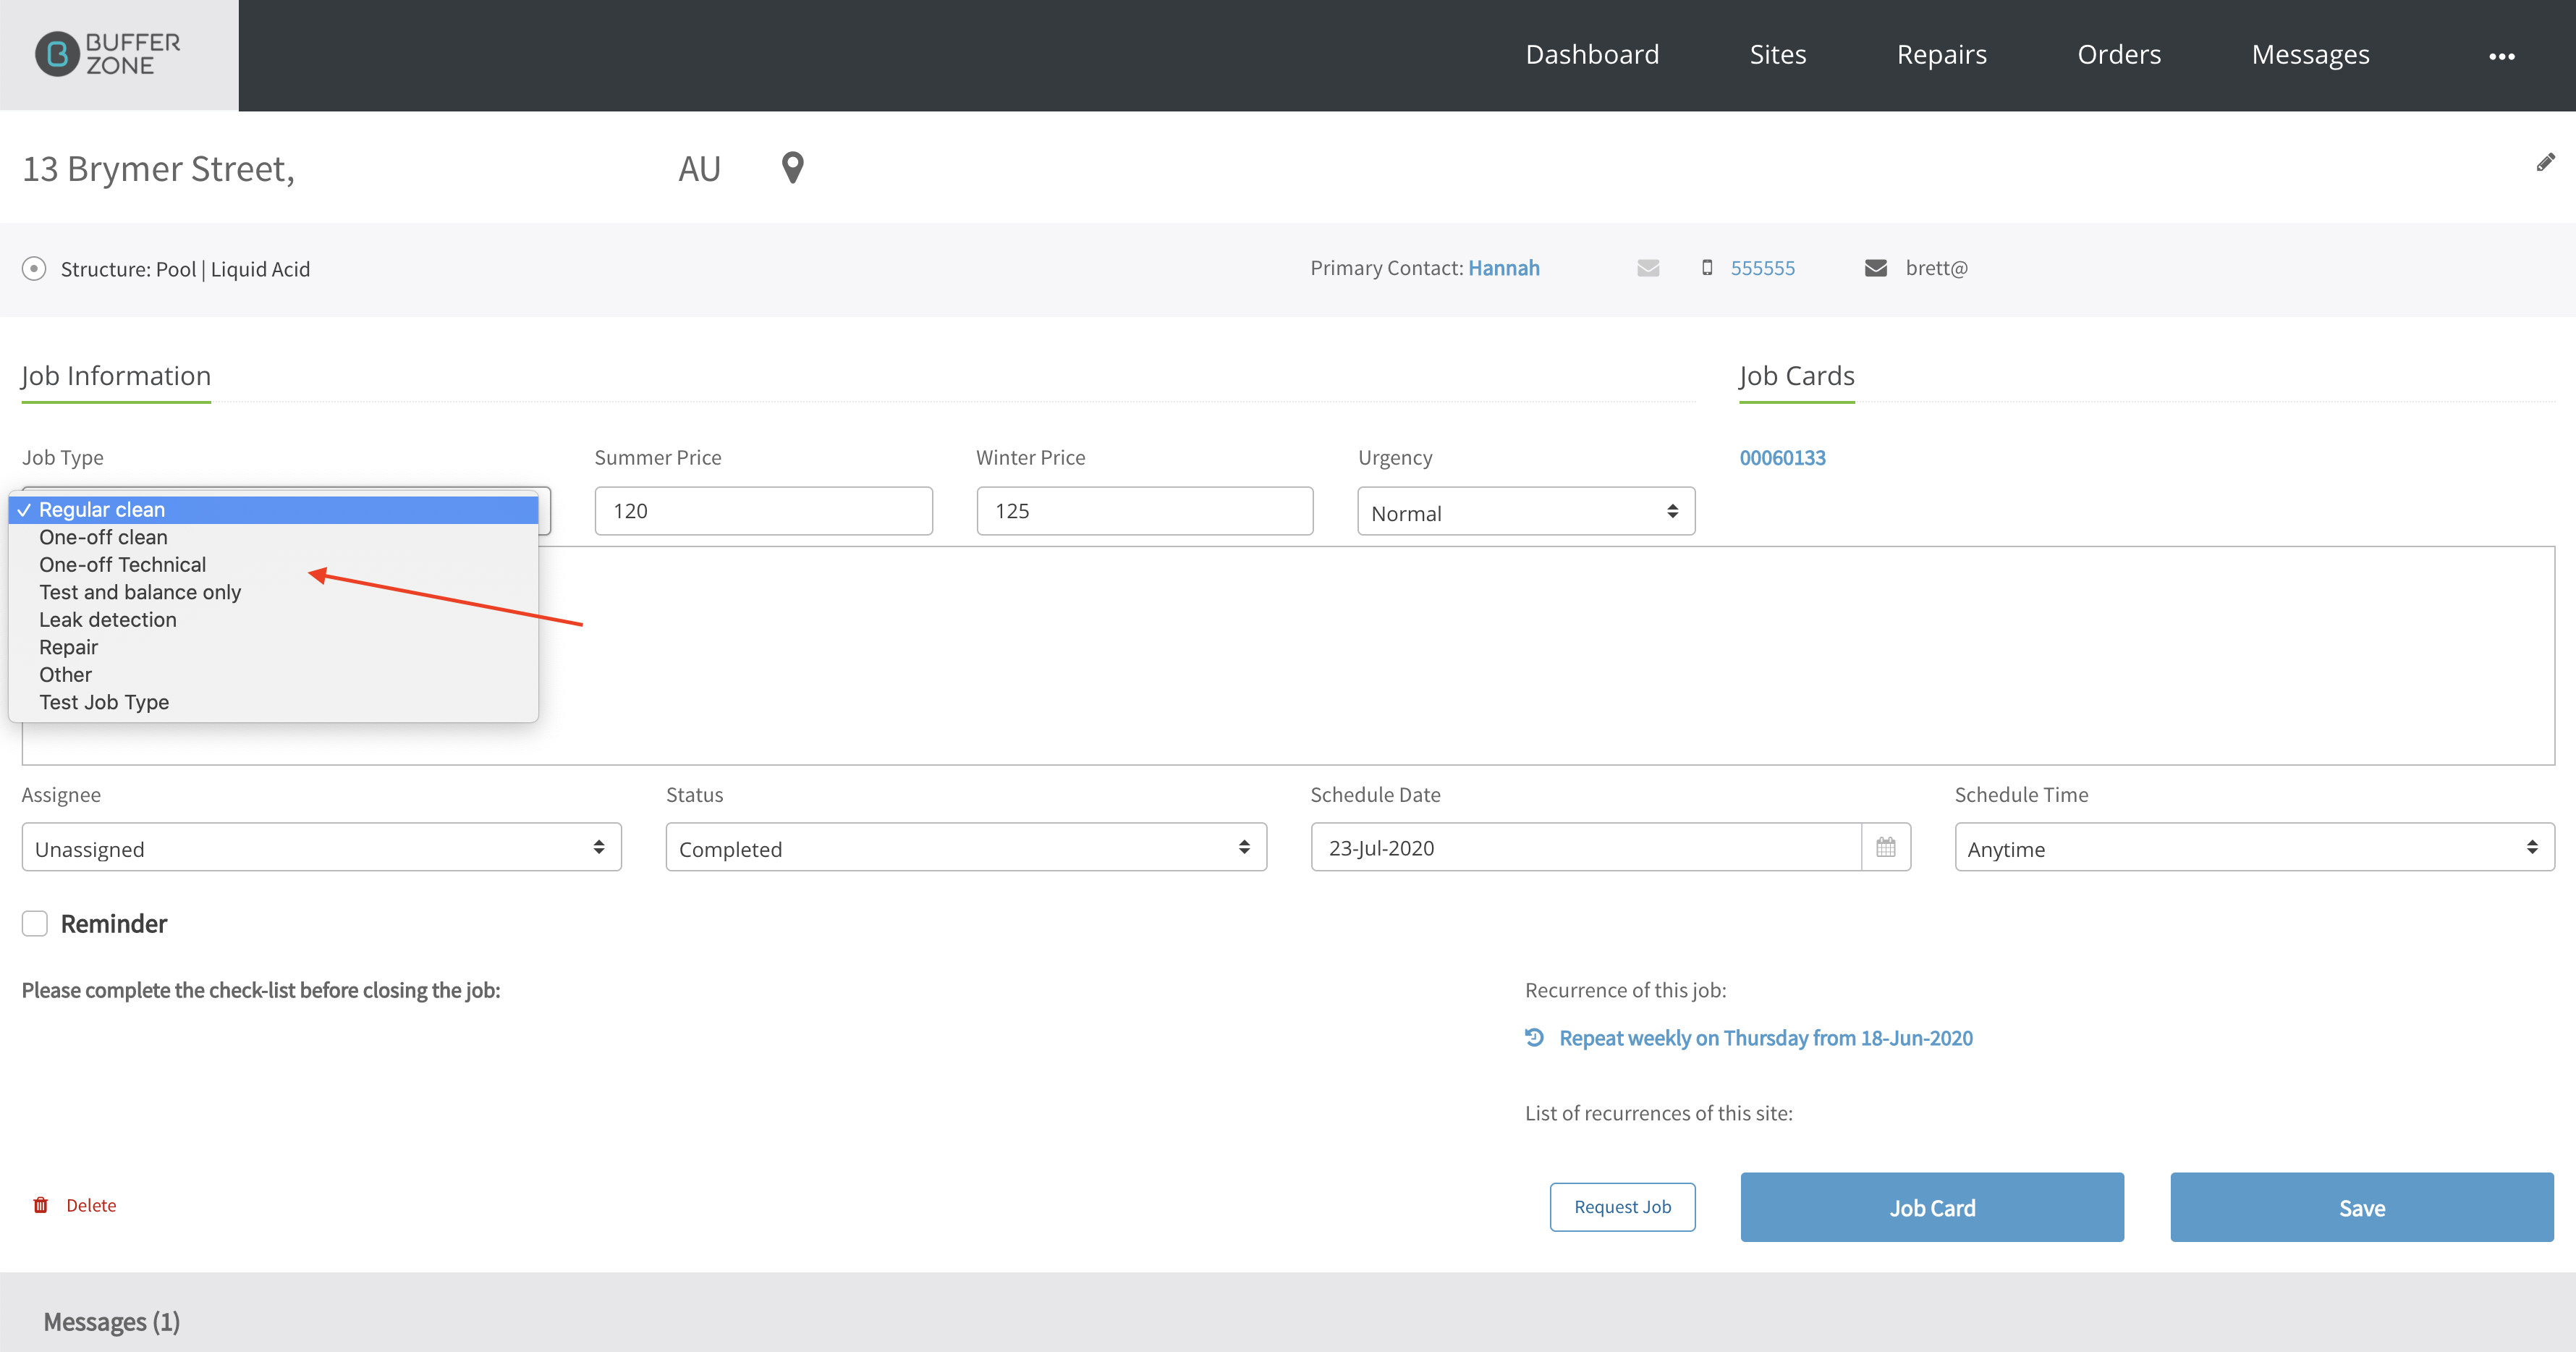
Task: Open the three-dots more menu
Action: (x=2501, y=56)
